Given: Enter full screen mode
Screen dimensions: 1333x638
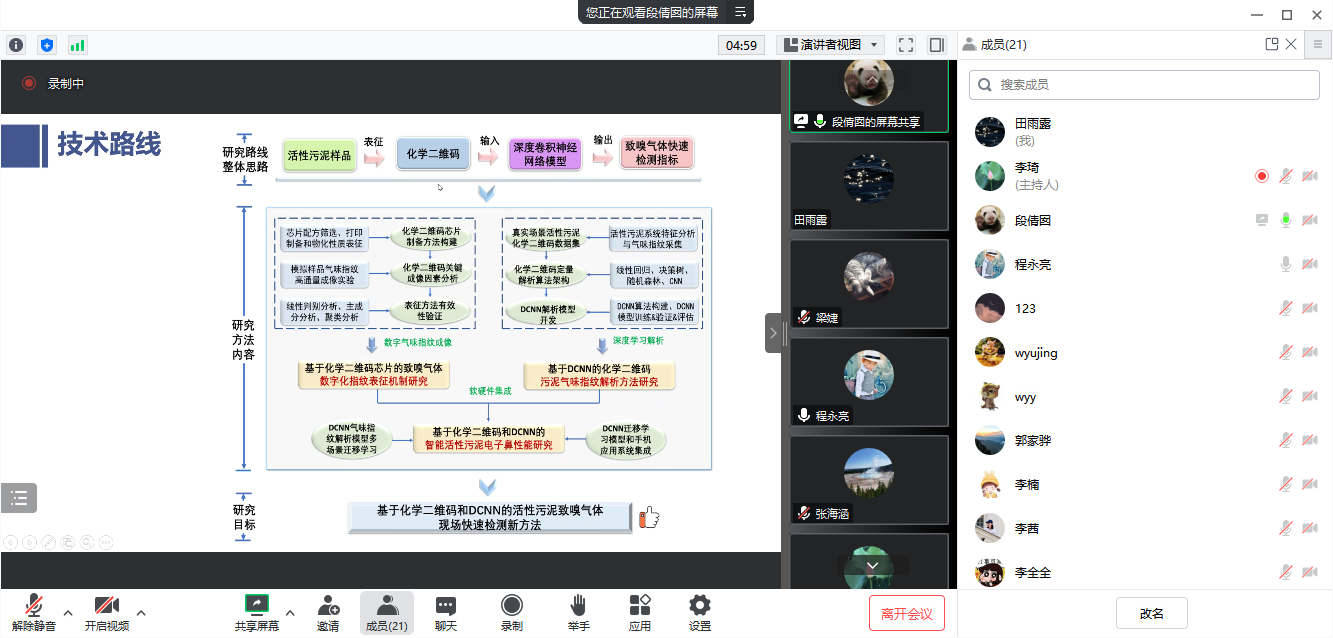Looking at the screenshot, I should coord(906,45).
